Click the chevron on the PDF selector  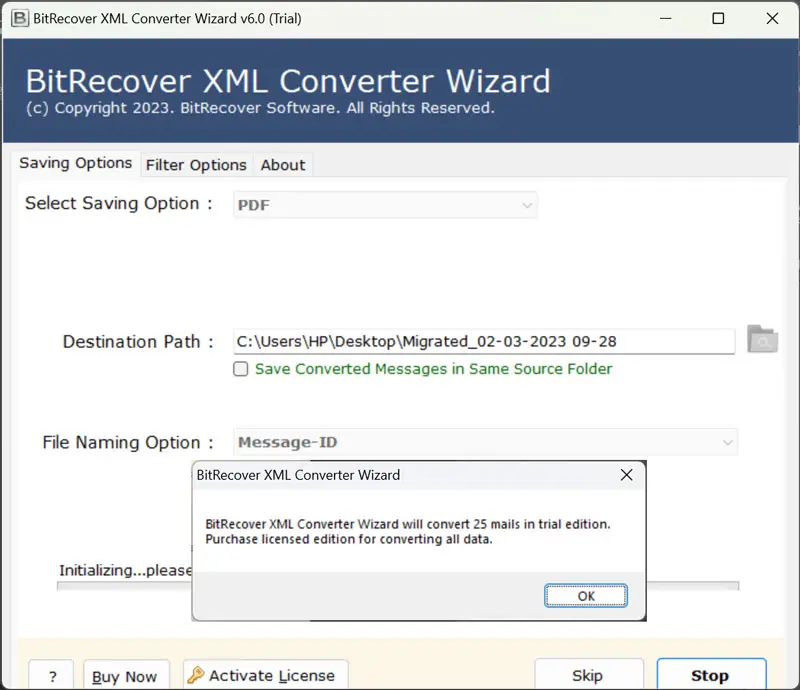[x=527, y=205]
